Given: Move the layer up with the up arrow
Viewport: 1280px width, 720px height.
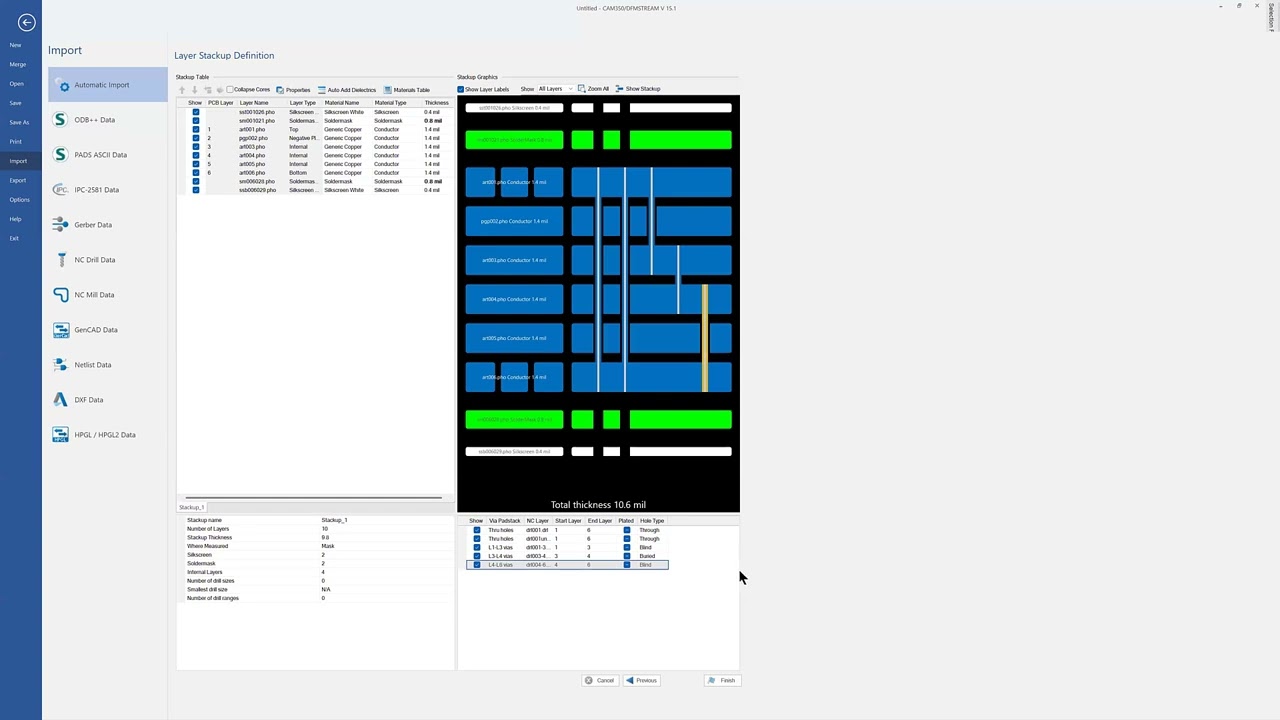Looking at the screenshot, I should click(x=182, y=90).
